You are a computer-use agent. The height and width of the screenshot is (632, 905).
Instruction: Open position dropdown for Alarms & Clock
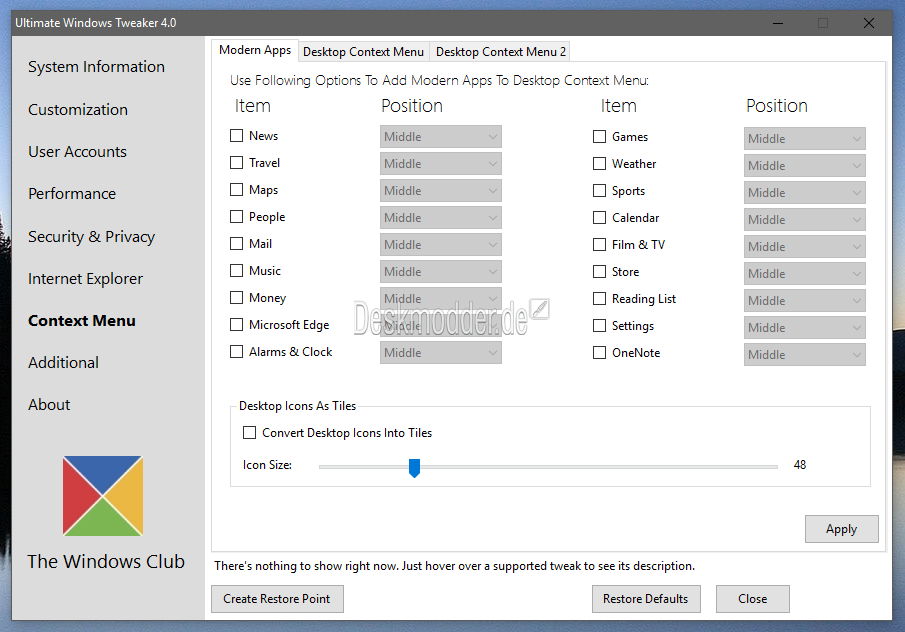441,353
